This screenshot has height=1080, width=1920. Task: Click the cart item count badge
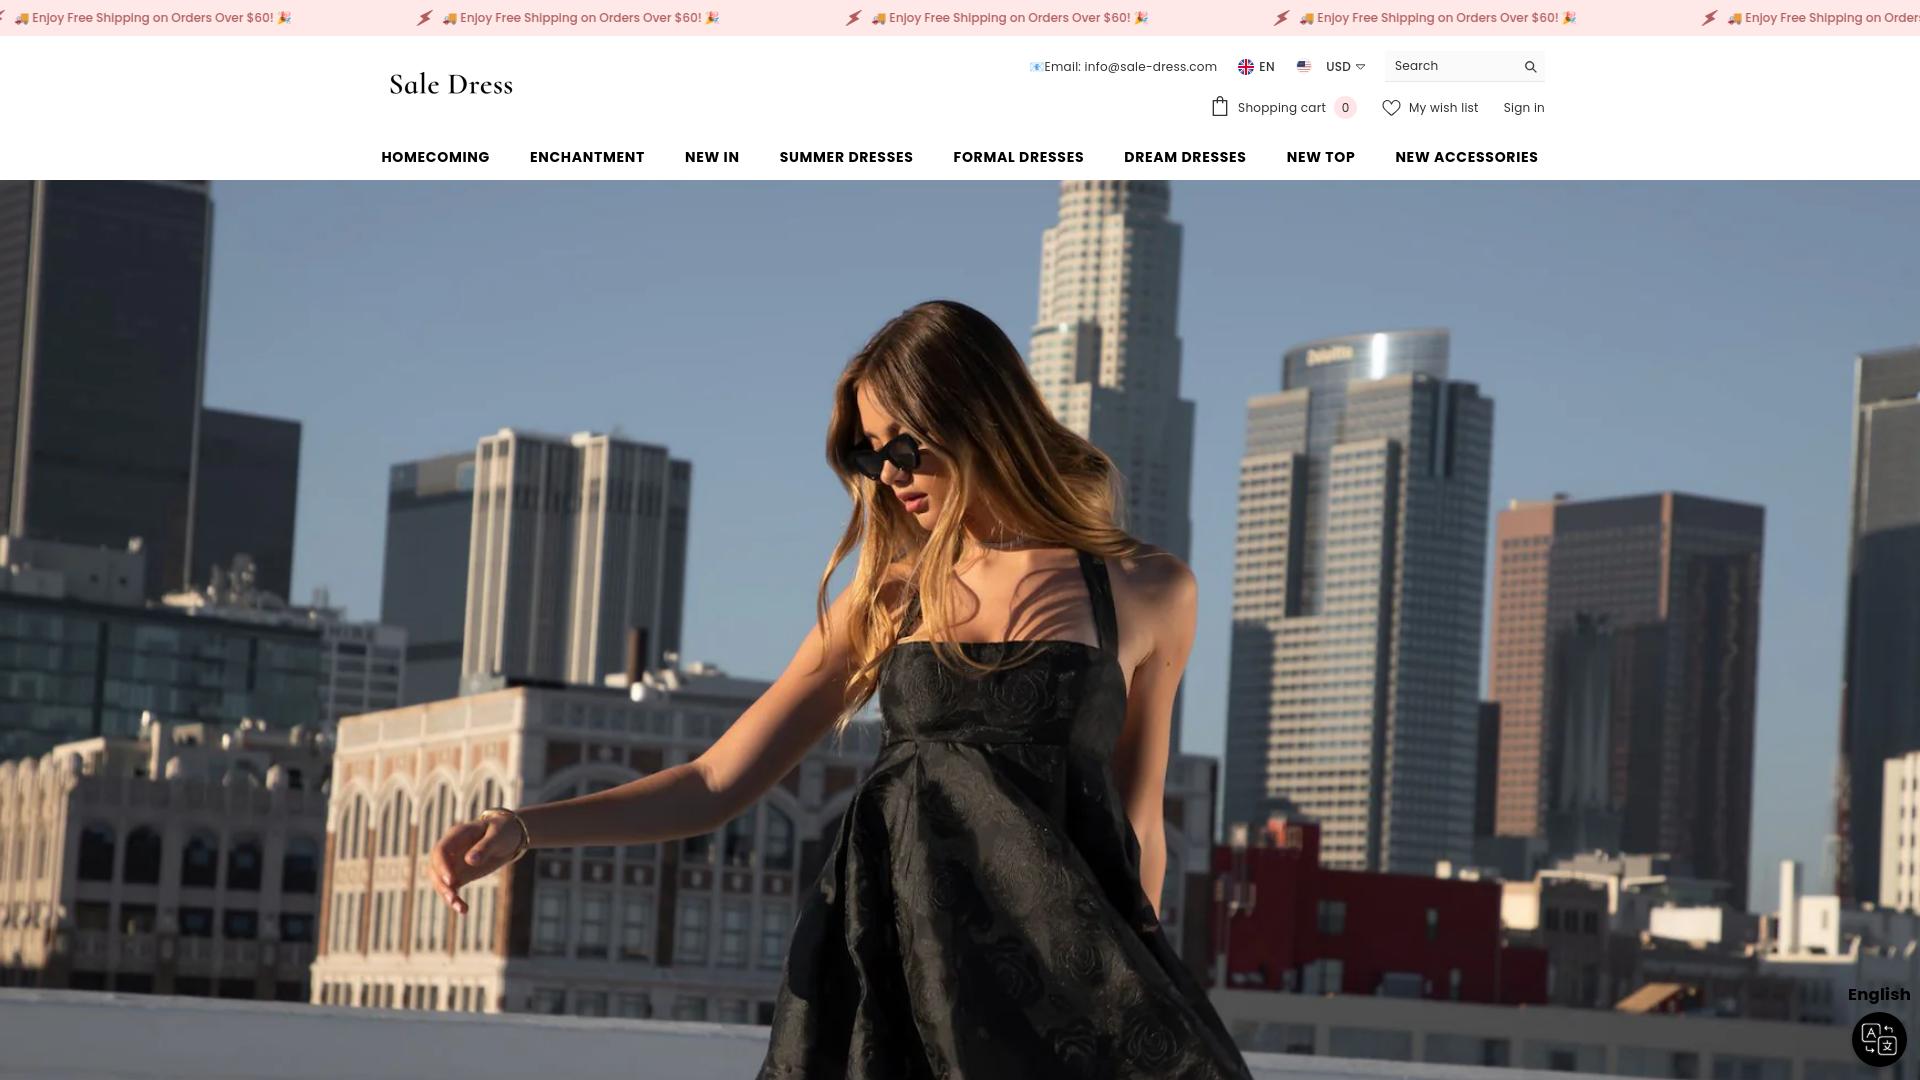point(1345,108)
